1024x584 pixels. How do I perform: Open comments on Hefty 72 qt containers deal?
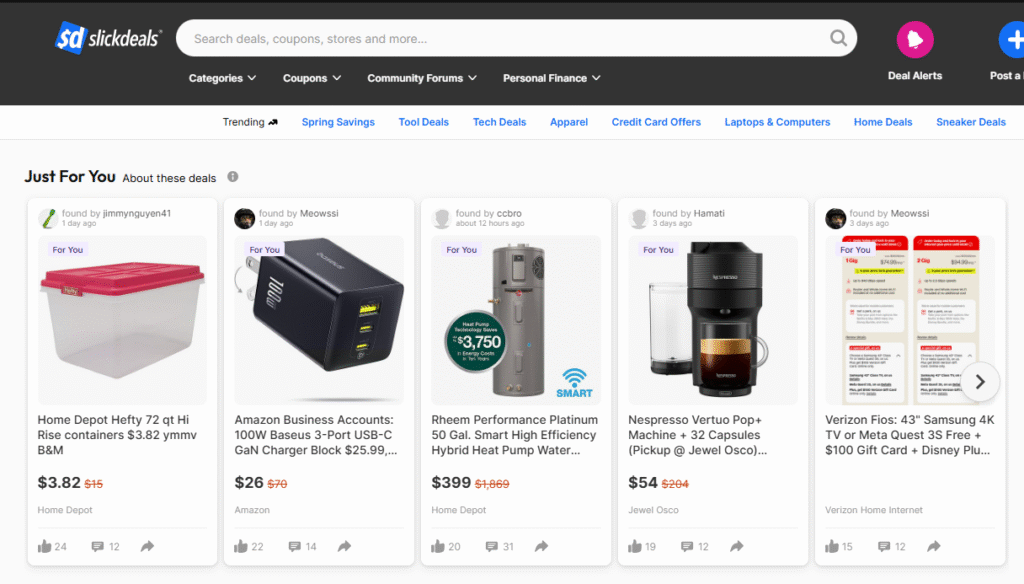97,546
